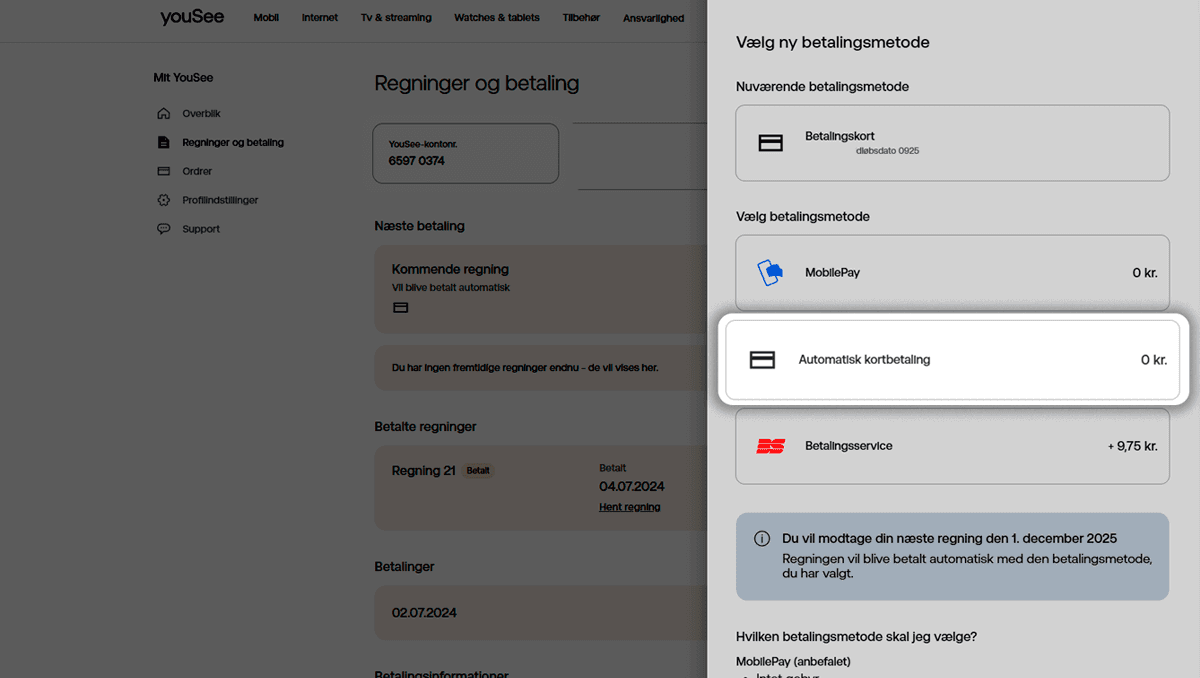Go to Watches & tablets menu
This screenshot has width=1200, height=678.
496,18
